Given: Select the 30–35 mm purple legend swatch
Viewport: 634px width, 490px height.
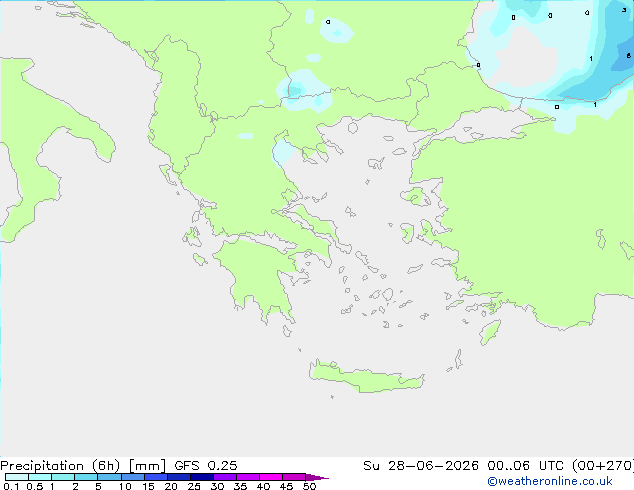Looking at the screenshot, I should 225,477.
